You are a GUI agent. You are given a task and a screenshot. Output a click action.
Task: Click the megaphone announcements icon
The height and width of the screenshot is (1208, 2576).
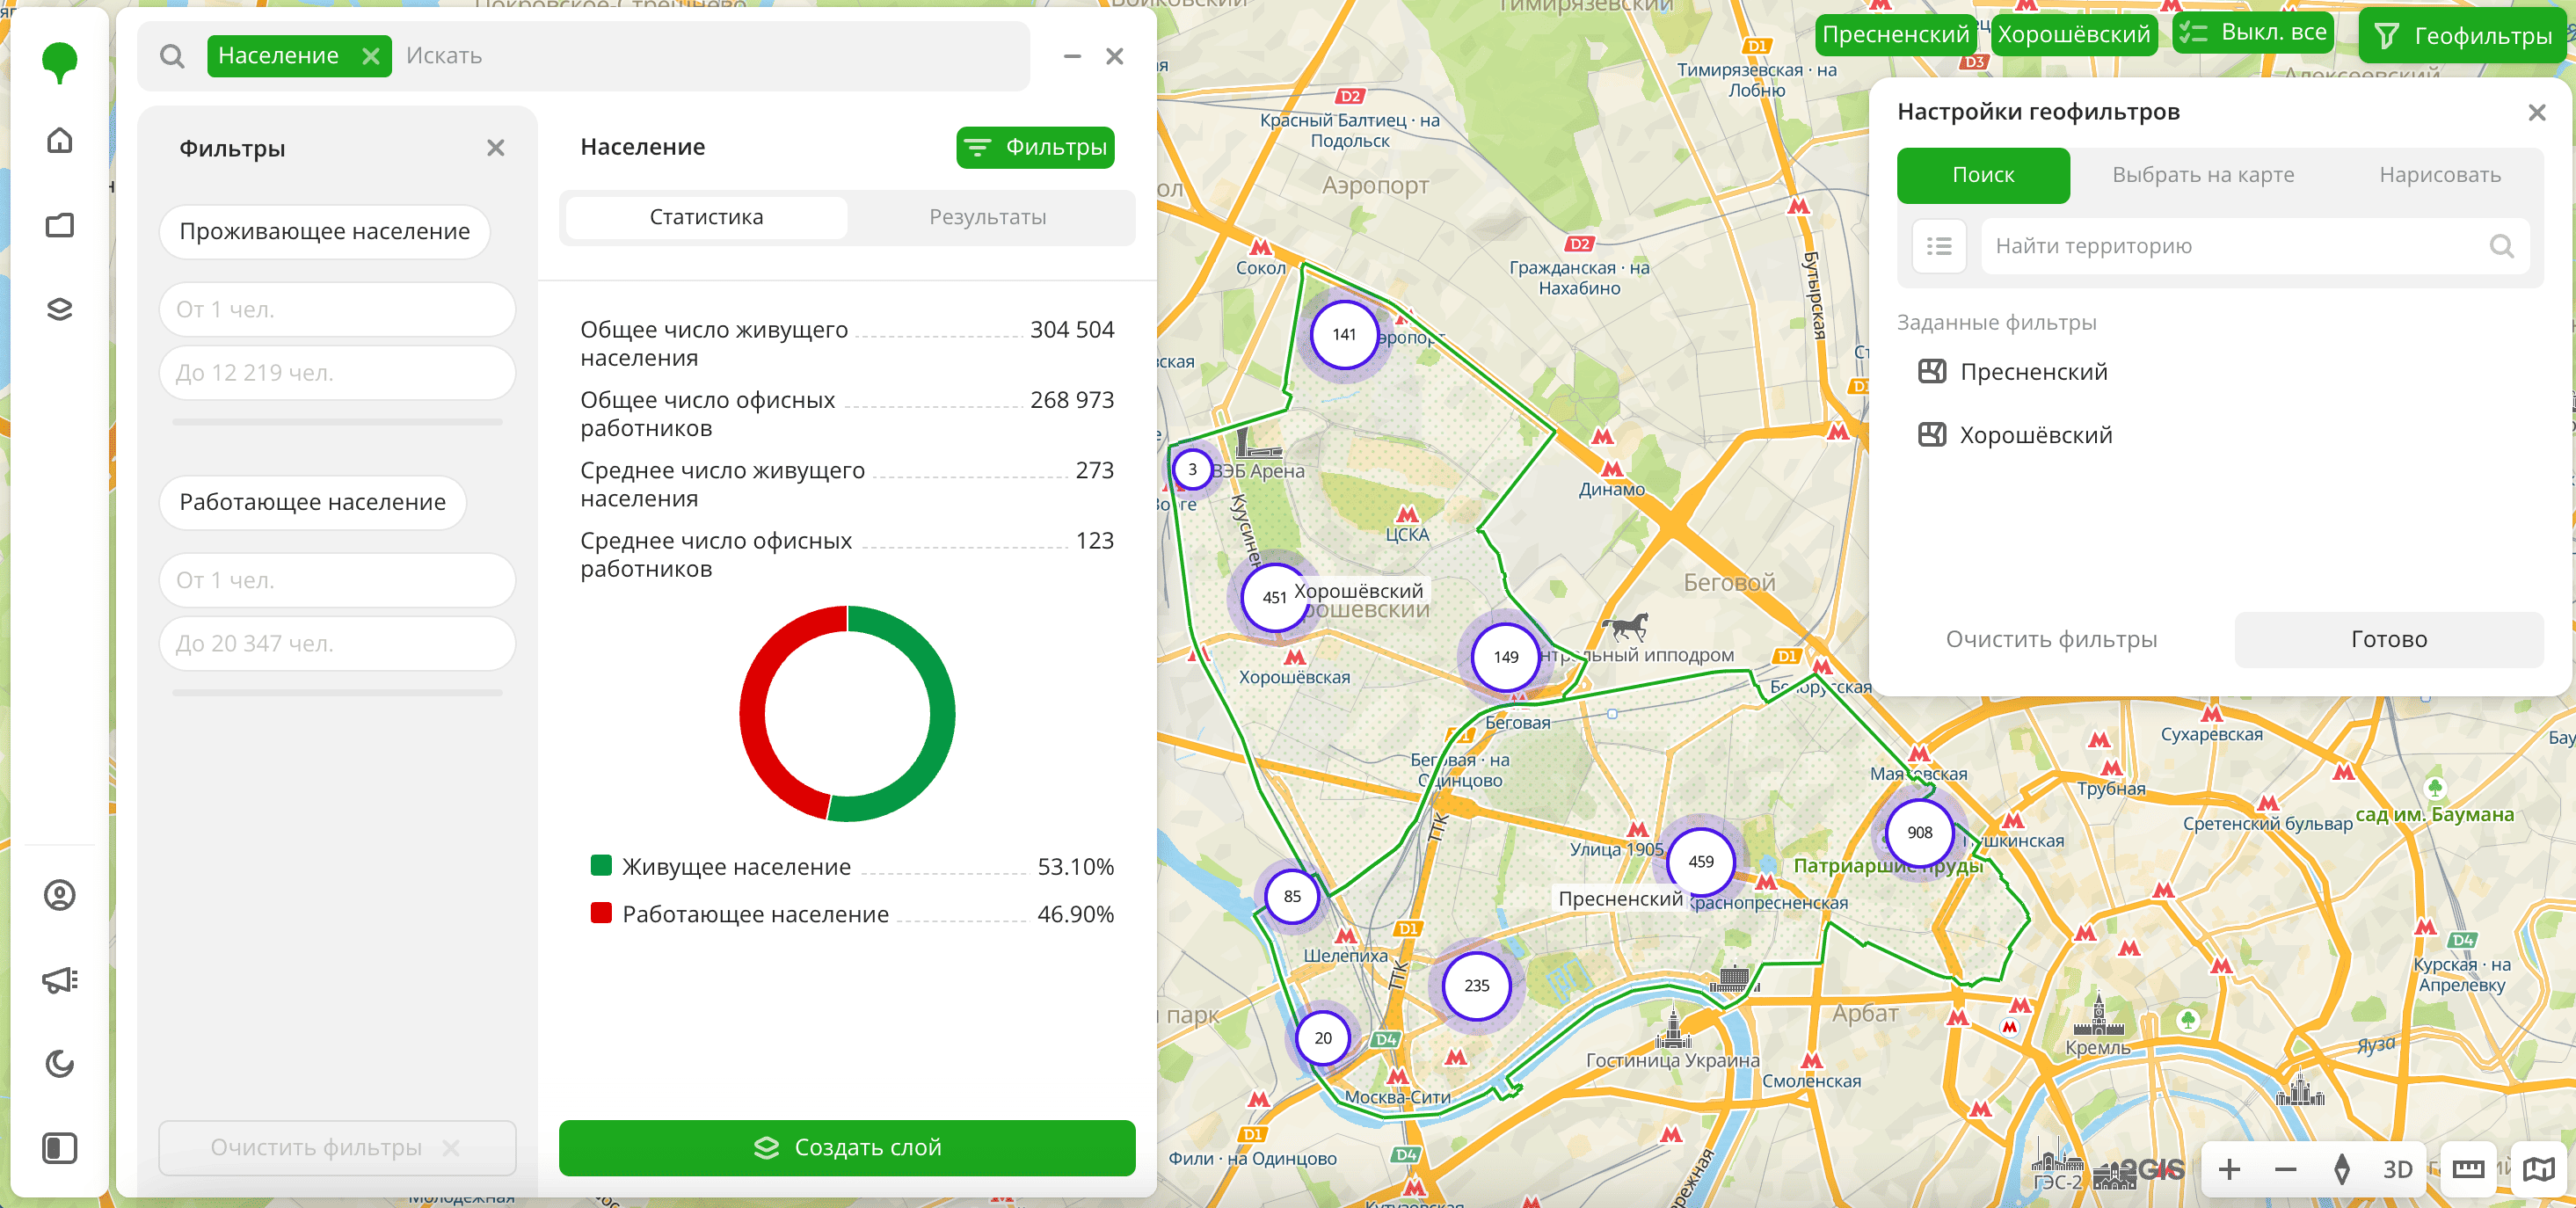60,979
